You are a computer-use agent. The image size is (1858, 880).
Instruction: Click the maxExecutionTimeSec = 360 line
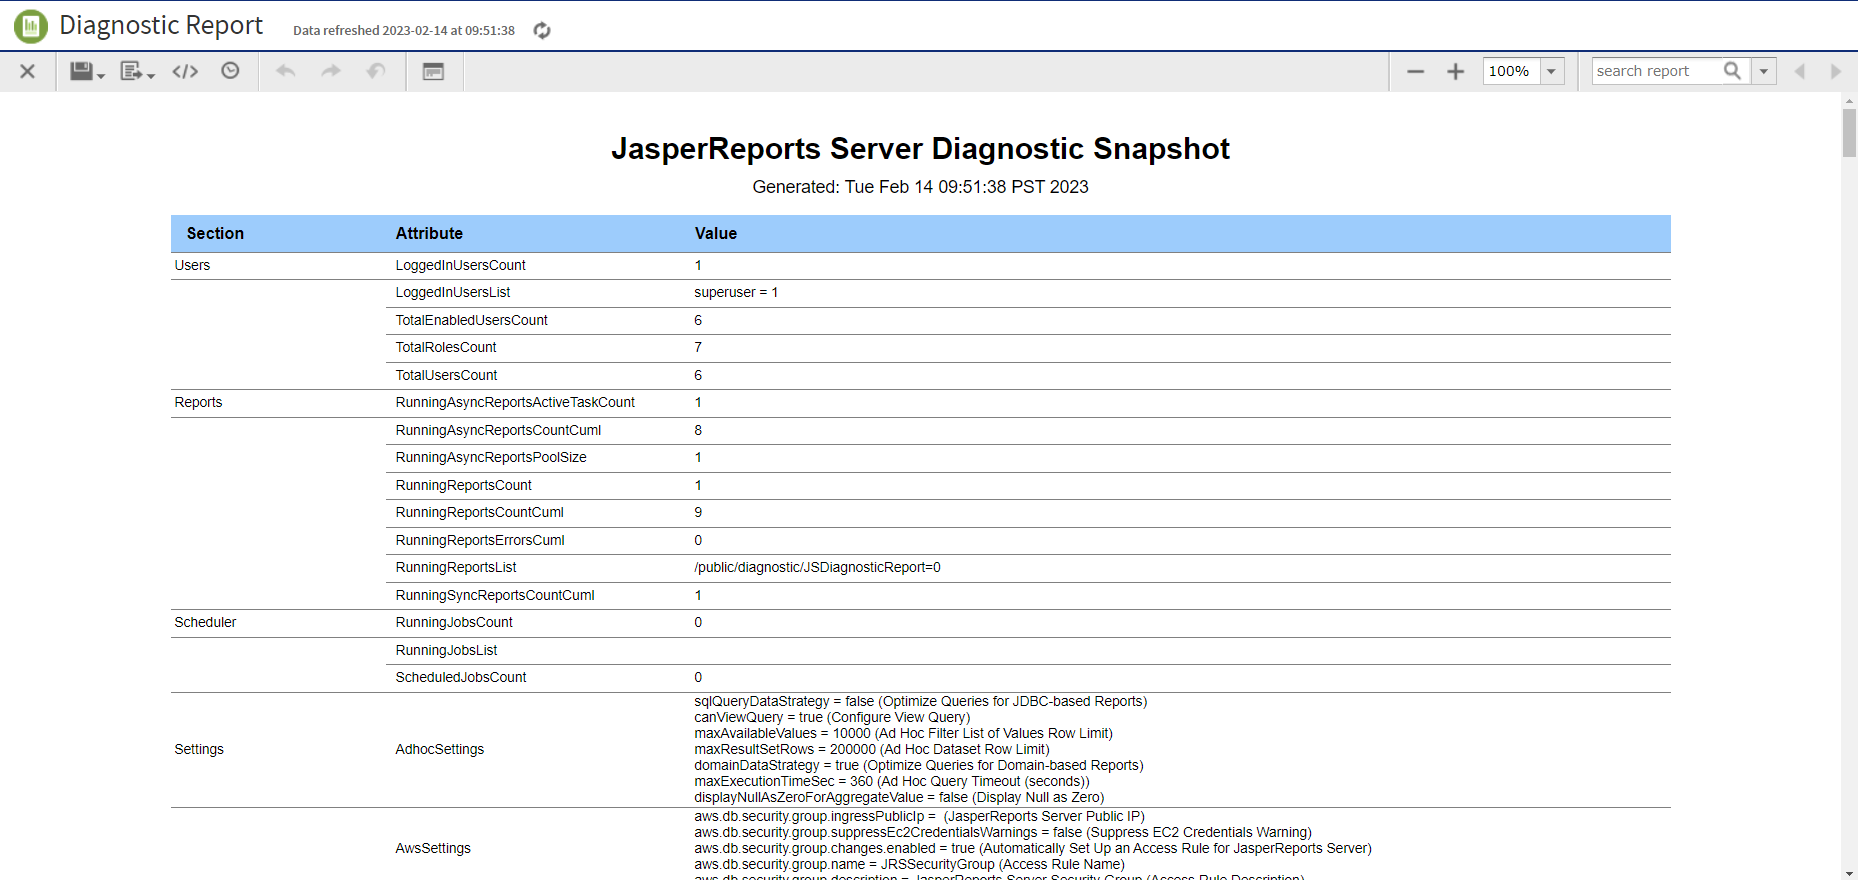pos(892,781)
